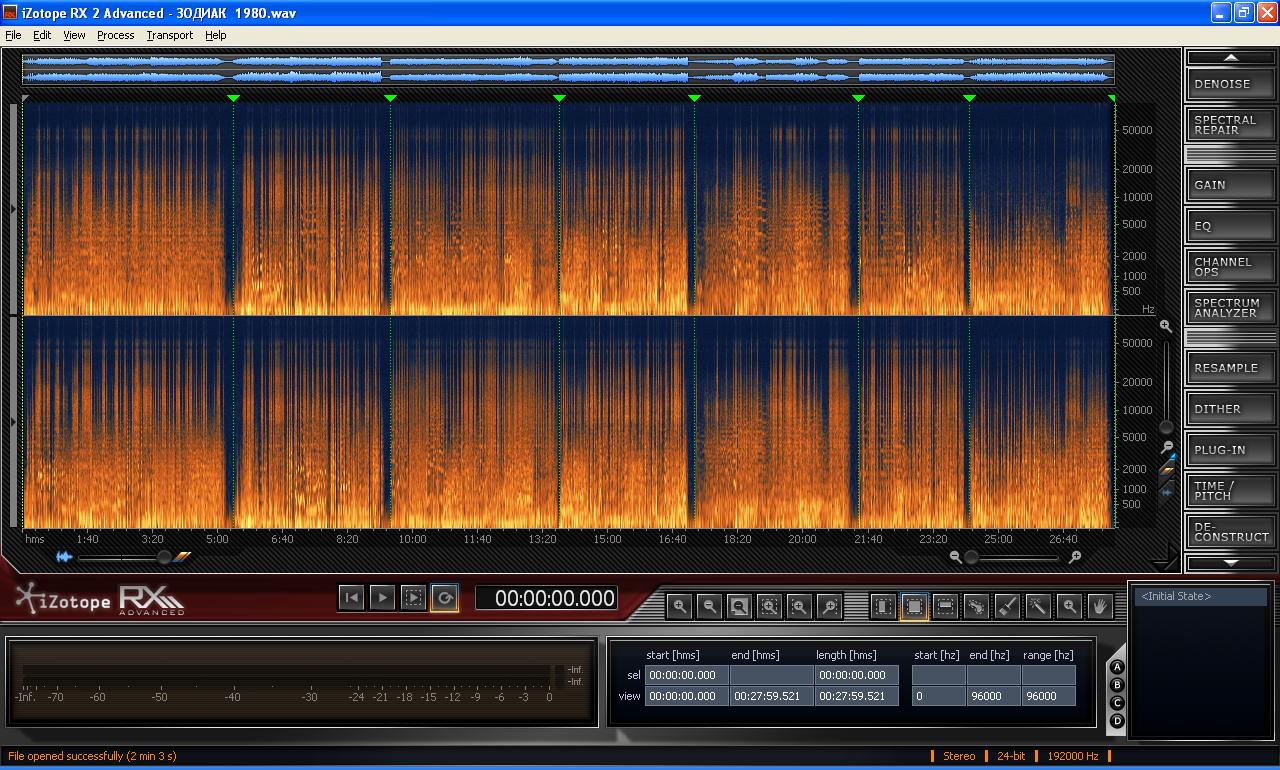Open the Channel Ops module
The width and height of the screenshot is (1280, 770).
point(1231,267)
